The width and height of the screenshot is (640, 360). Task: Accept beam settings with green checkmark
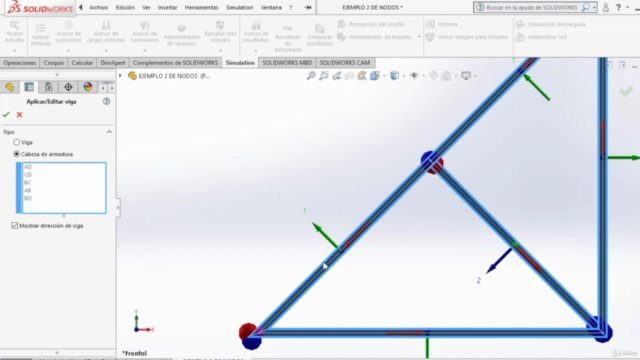(x=6, y=115)
